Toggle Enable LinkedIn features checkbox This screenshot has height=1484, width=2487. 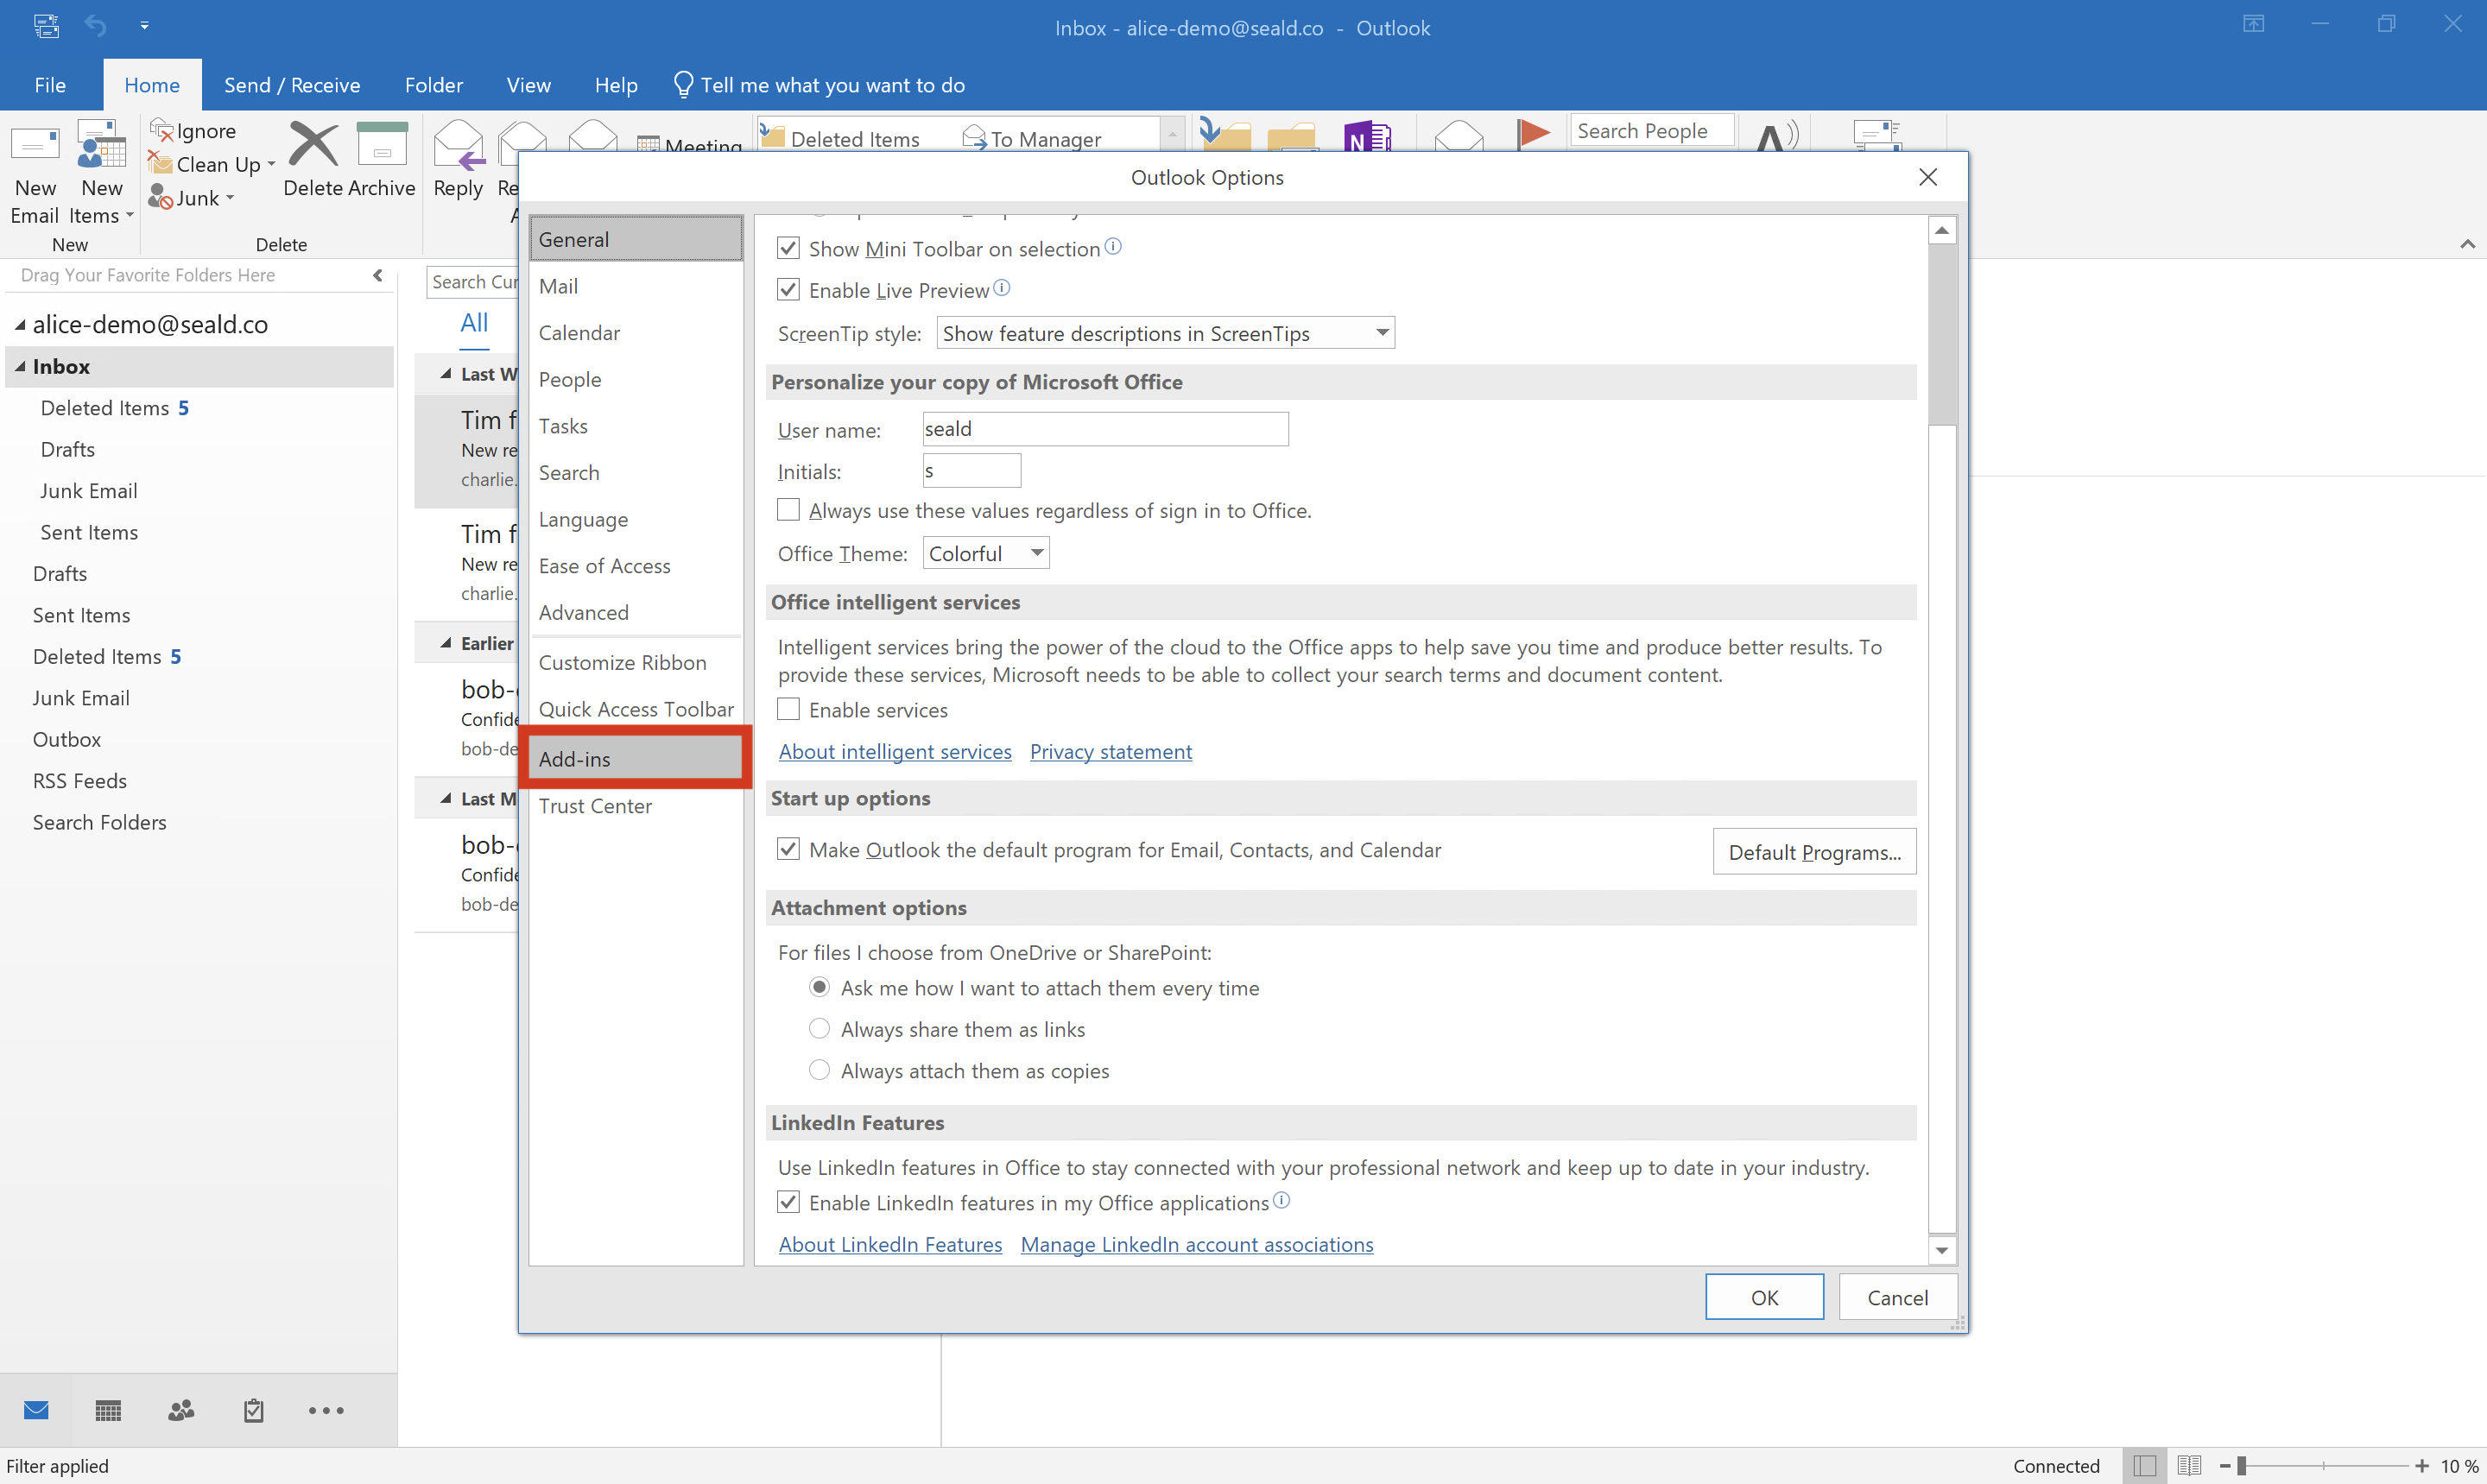(x=791, y=1203)
